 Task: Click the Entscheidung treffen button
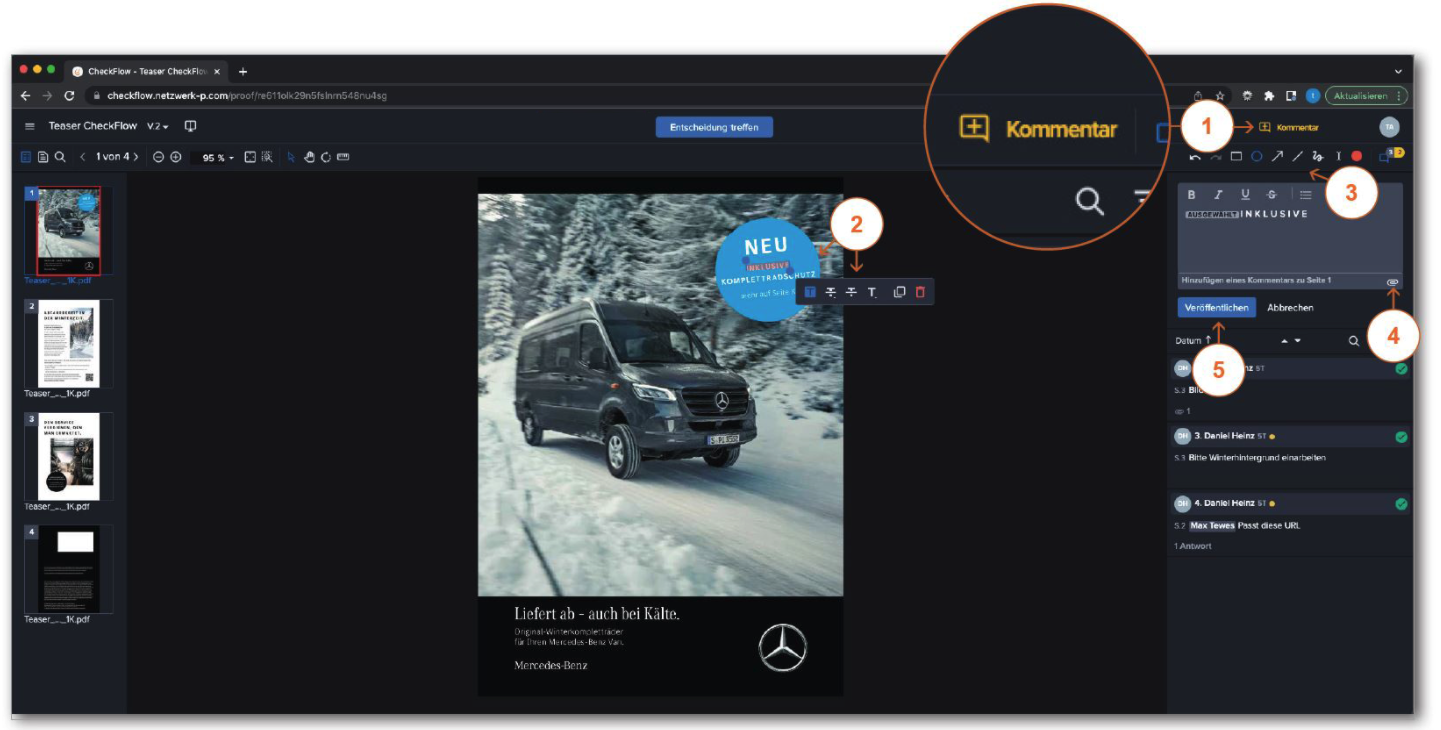pos(714,127)
